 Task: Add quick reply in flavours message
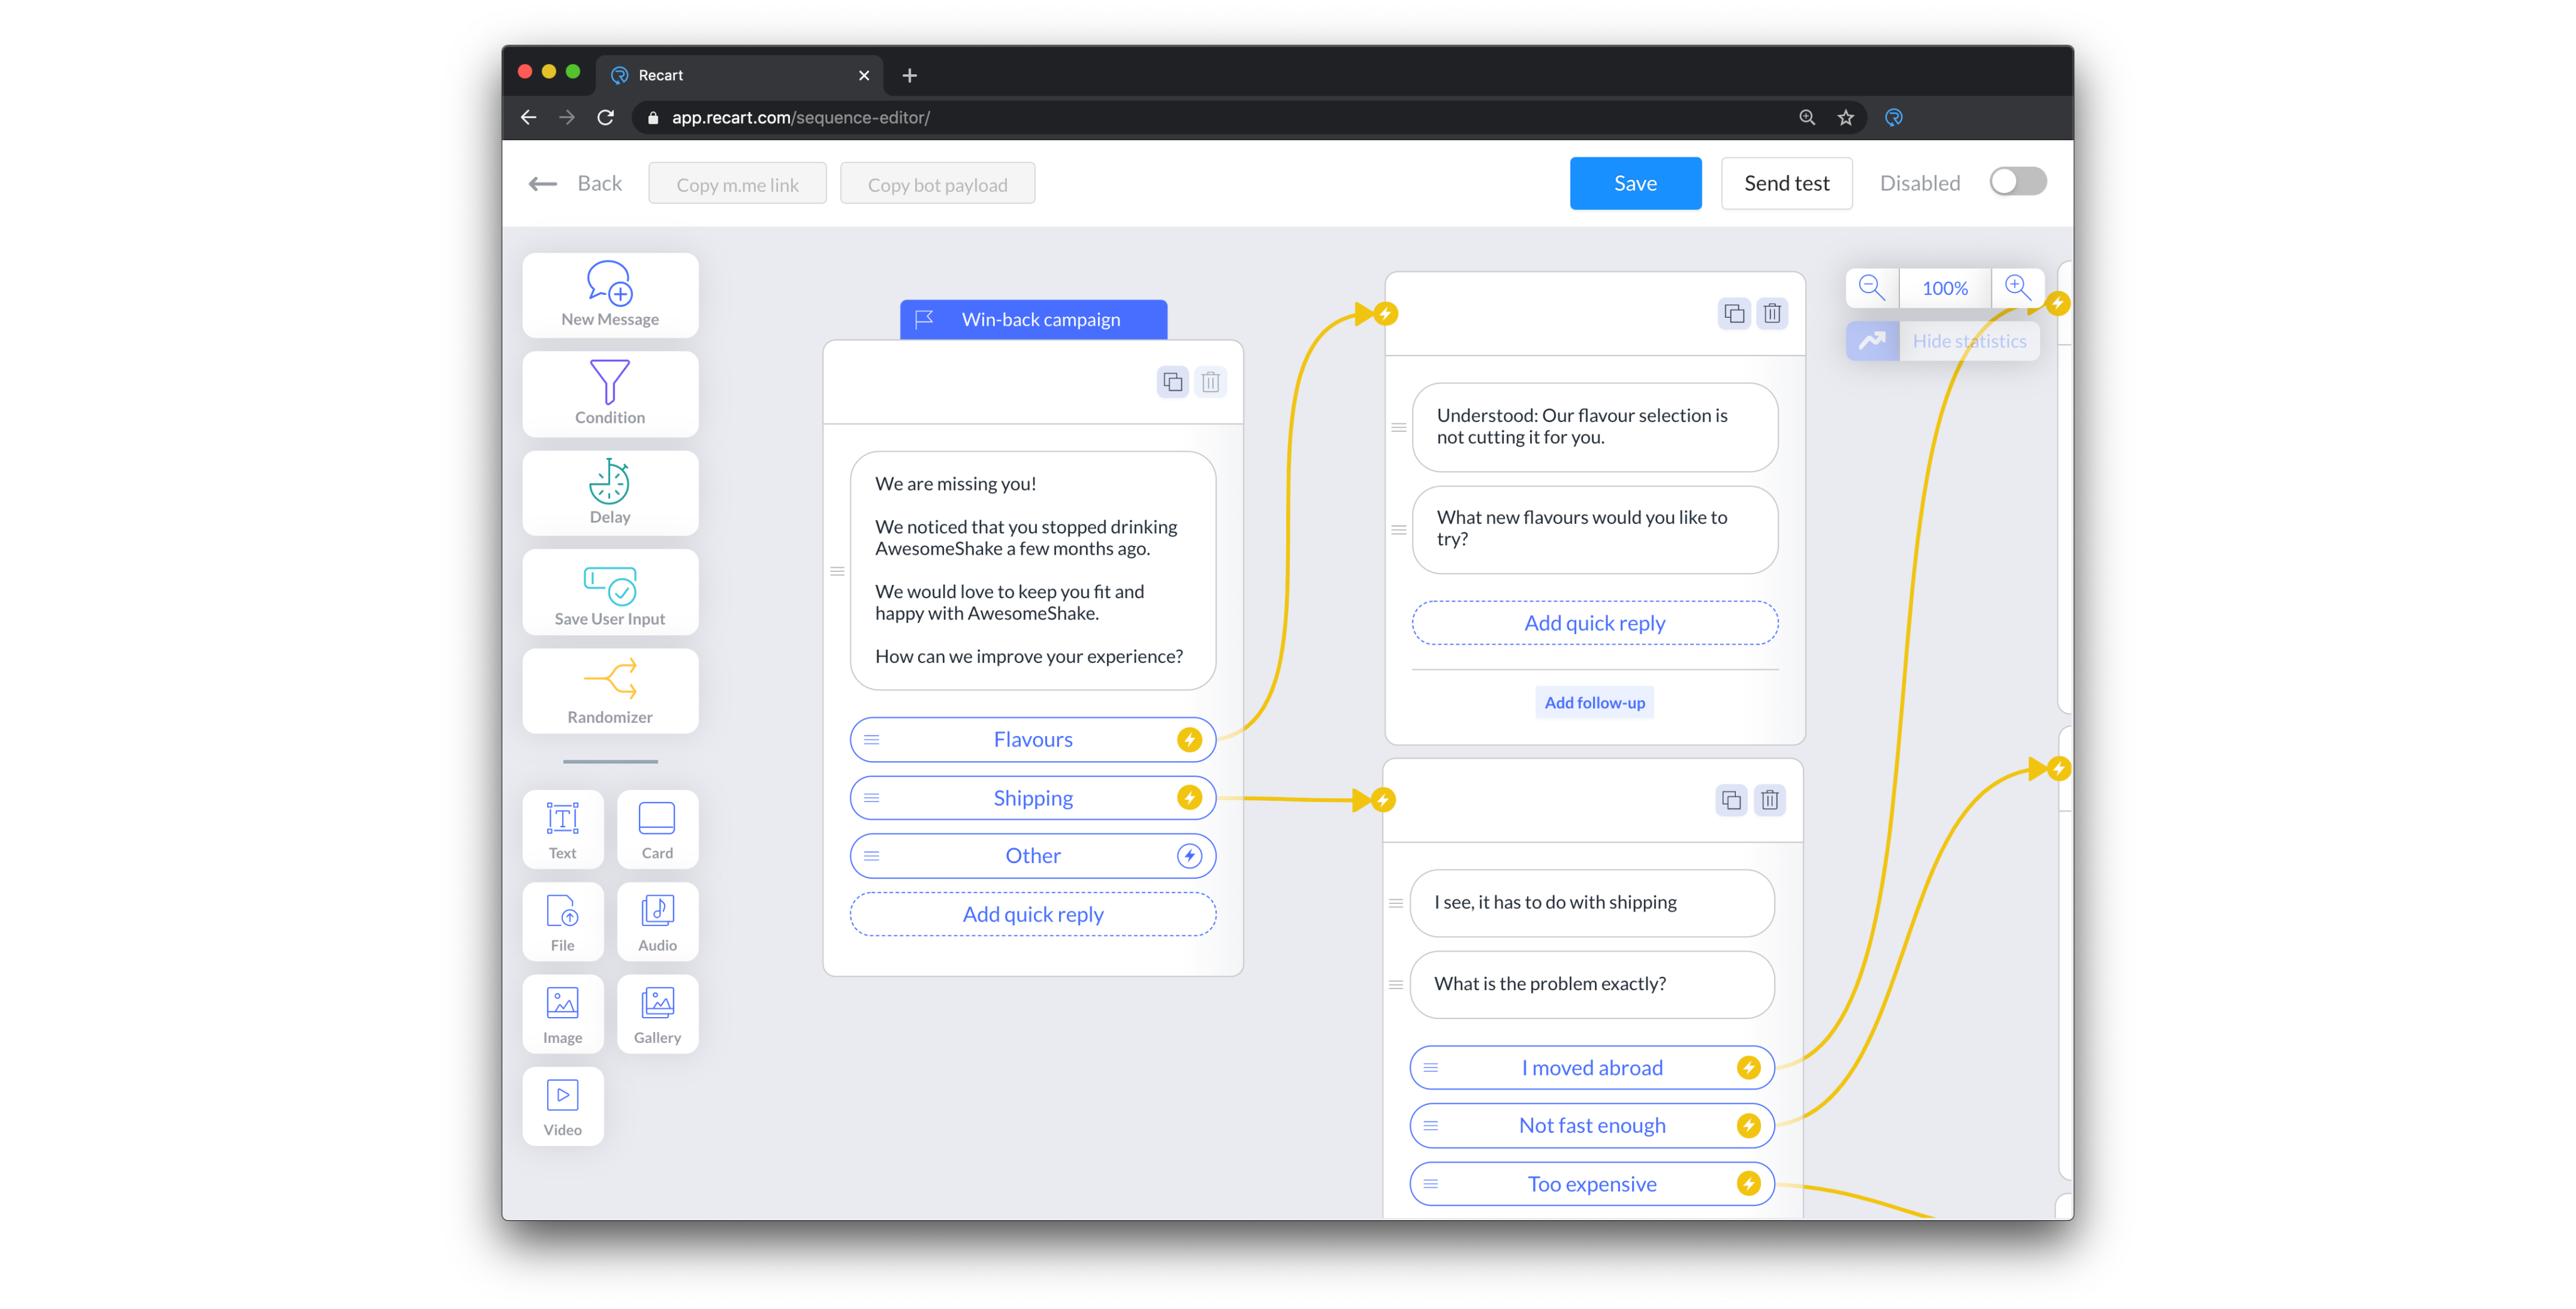[1594, 623]
